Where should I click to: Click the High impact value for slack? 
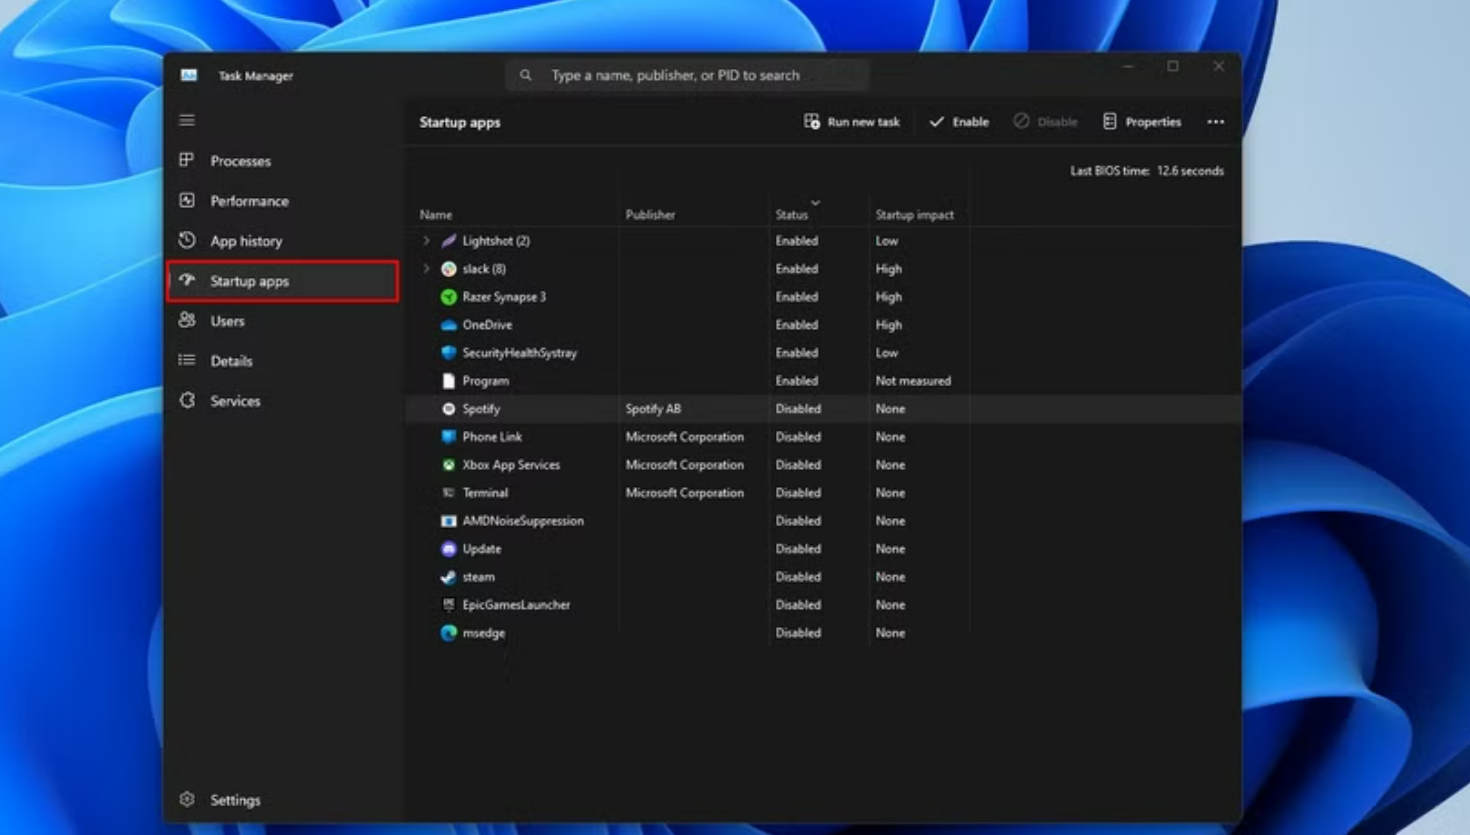pyautogui.click(x=889, y=269)
